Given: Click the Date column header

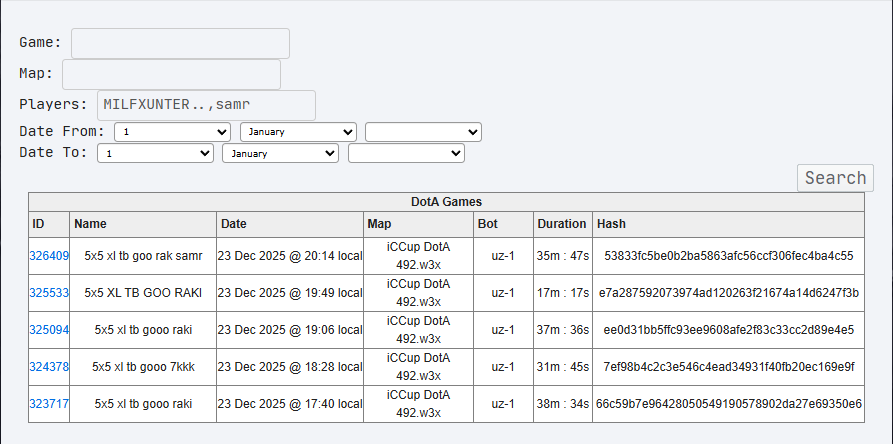Looking at the screenshot, I should (233, 224).
